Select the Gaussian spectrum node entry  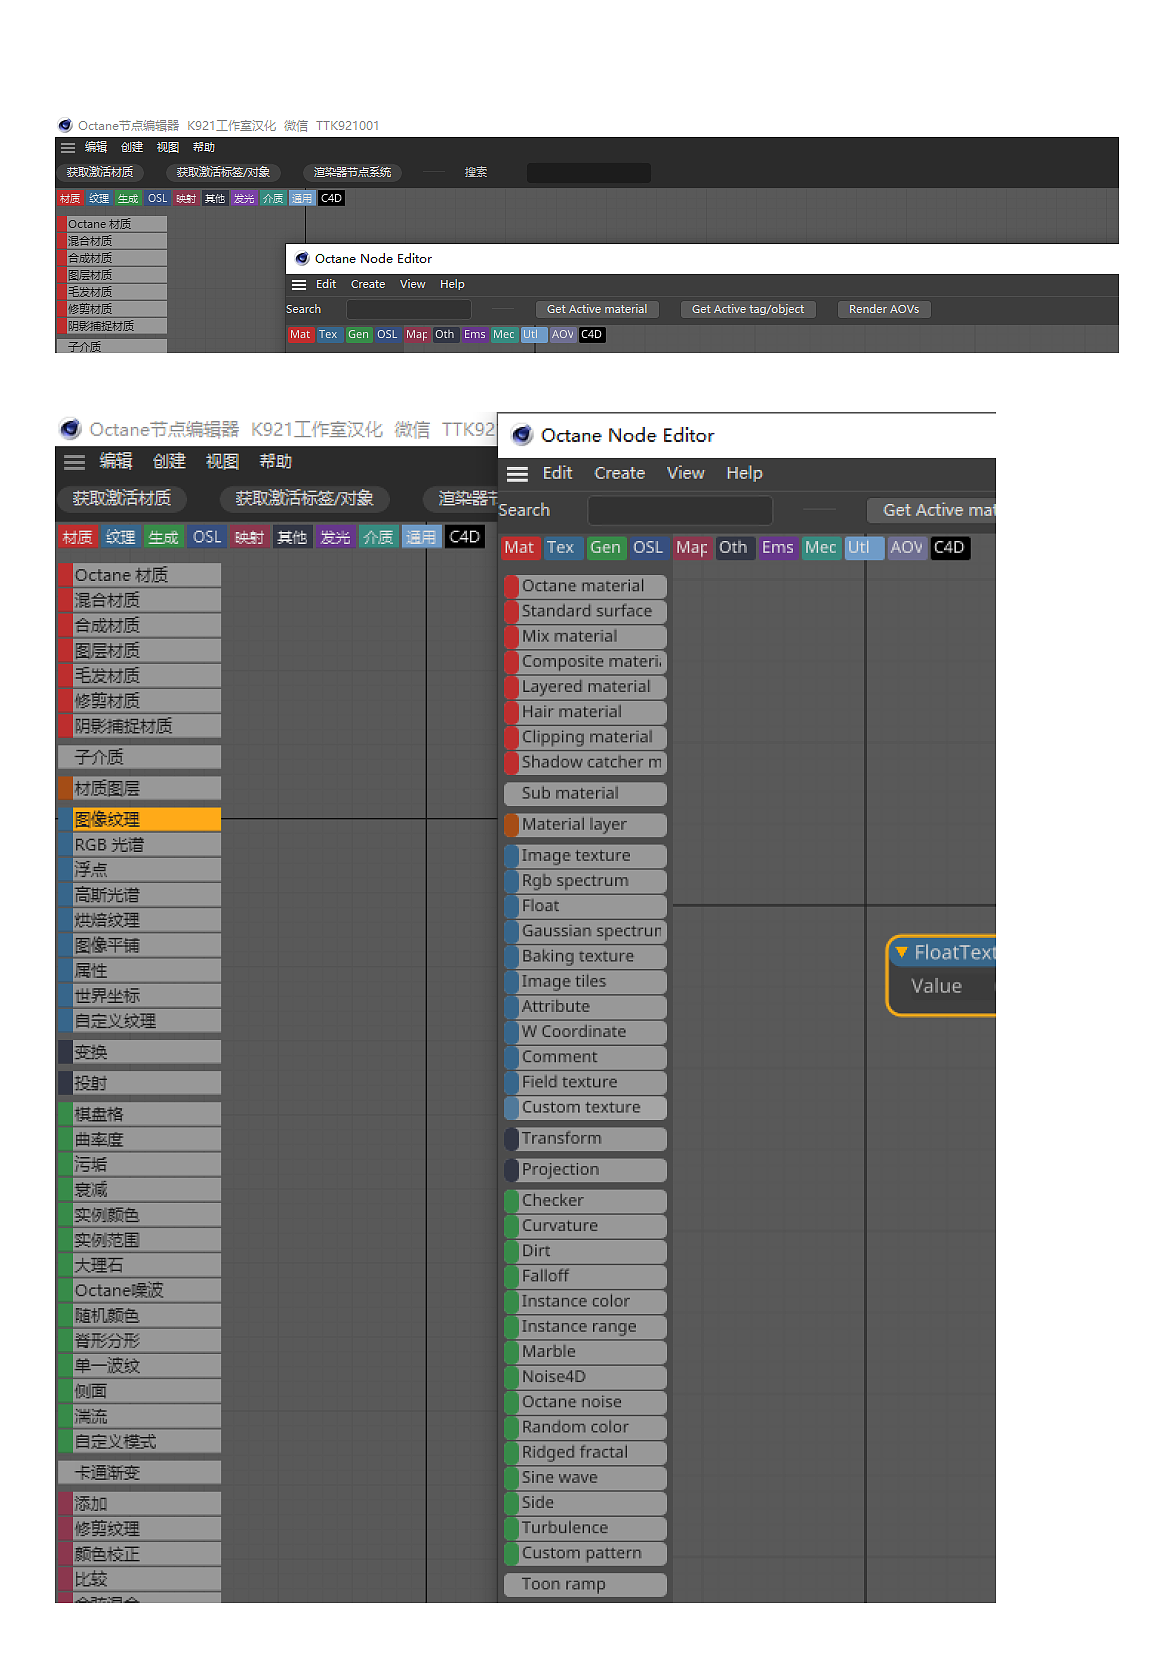(585, 931)
